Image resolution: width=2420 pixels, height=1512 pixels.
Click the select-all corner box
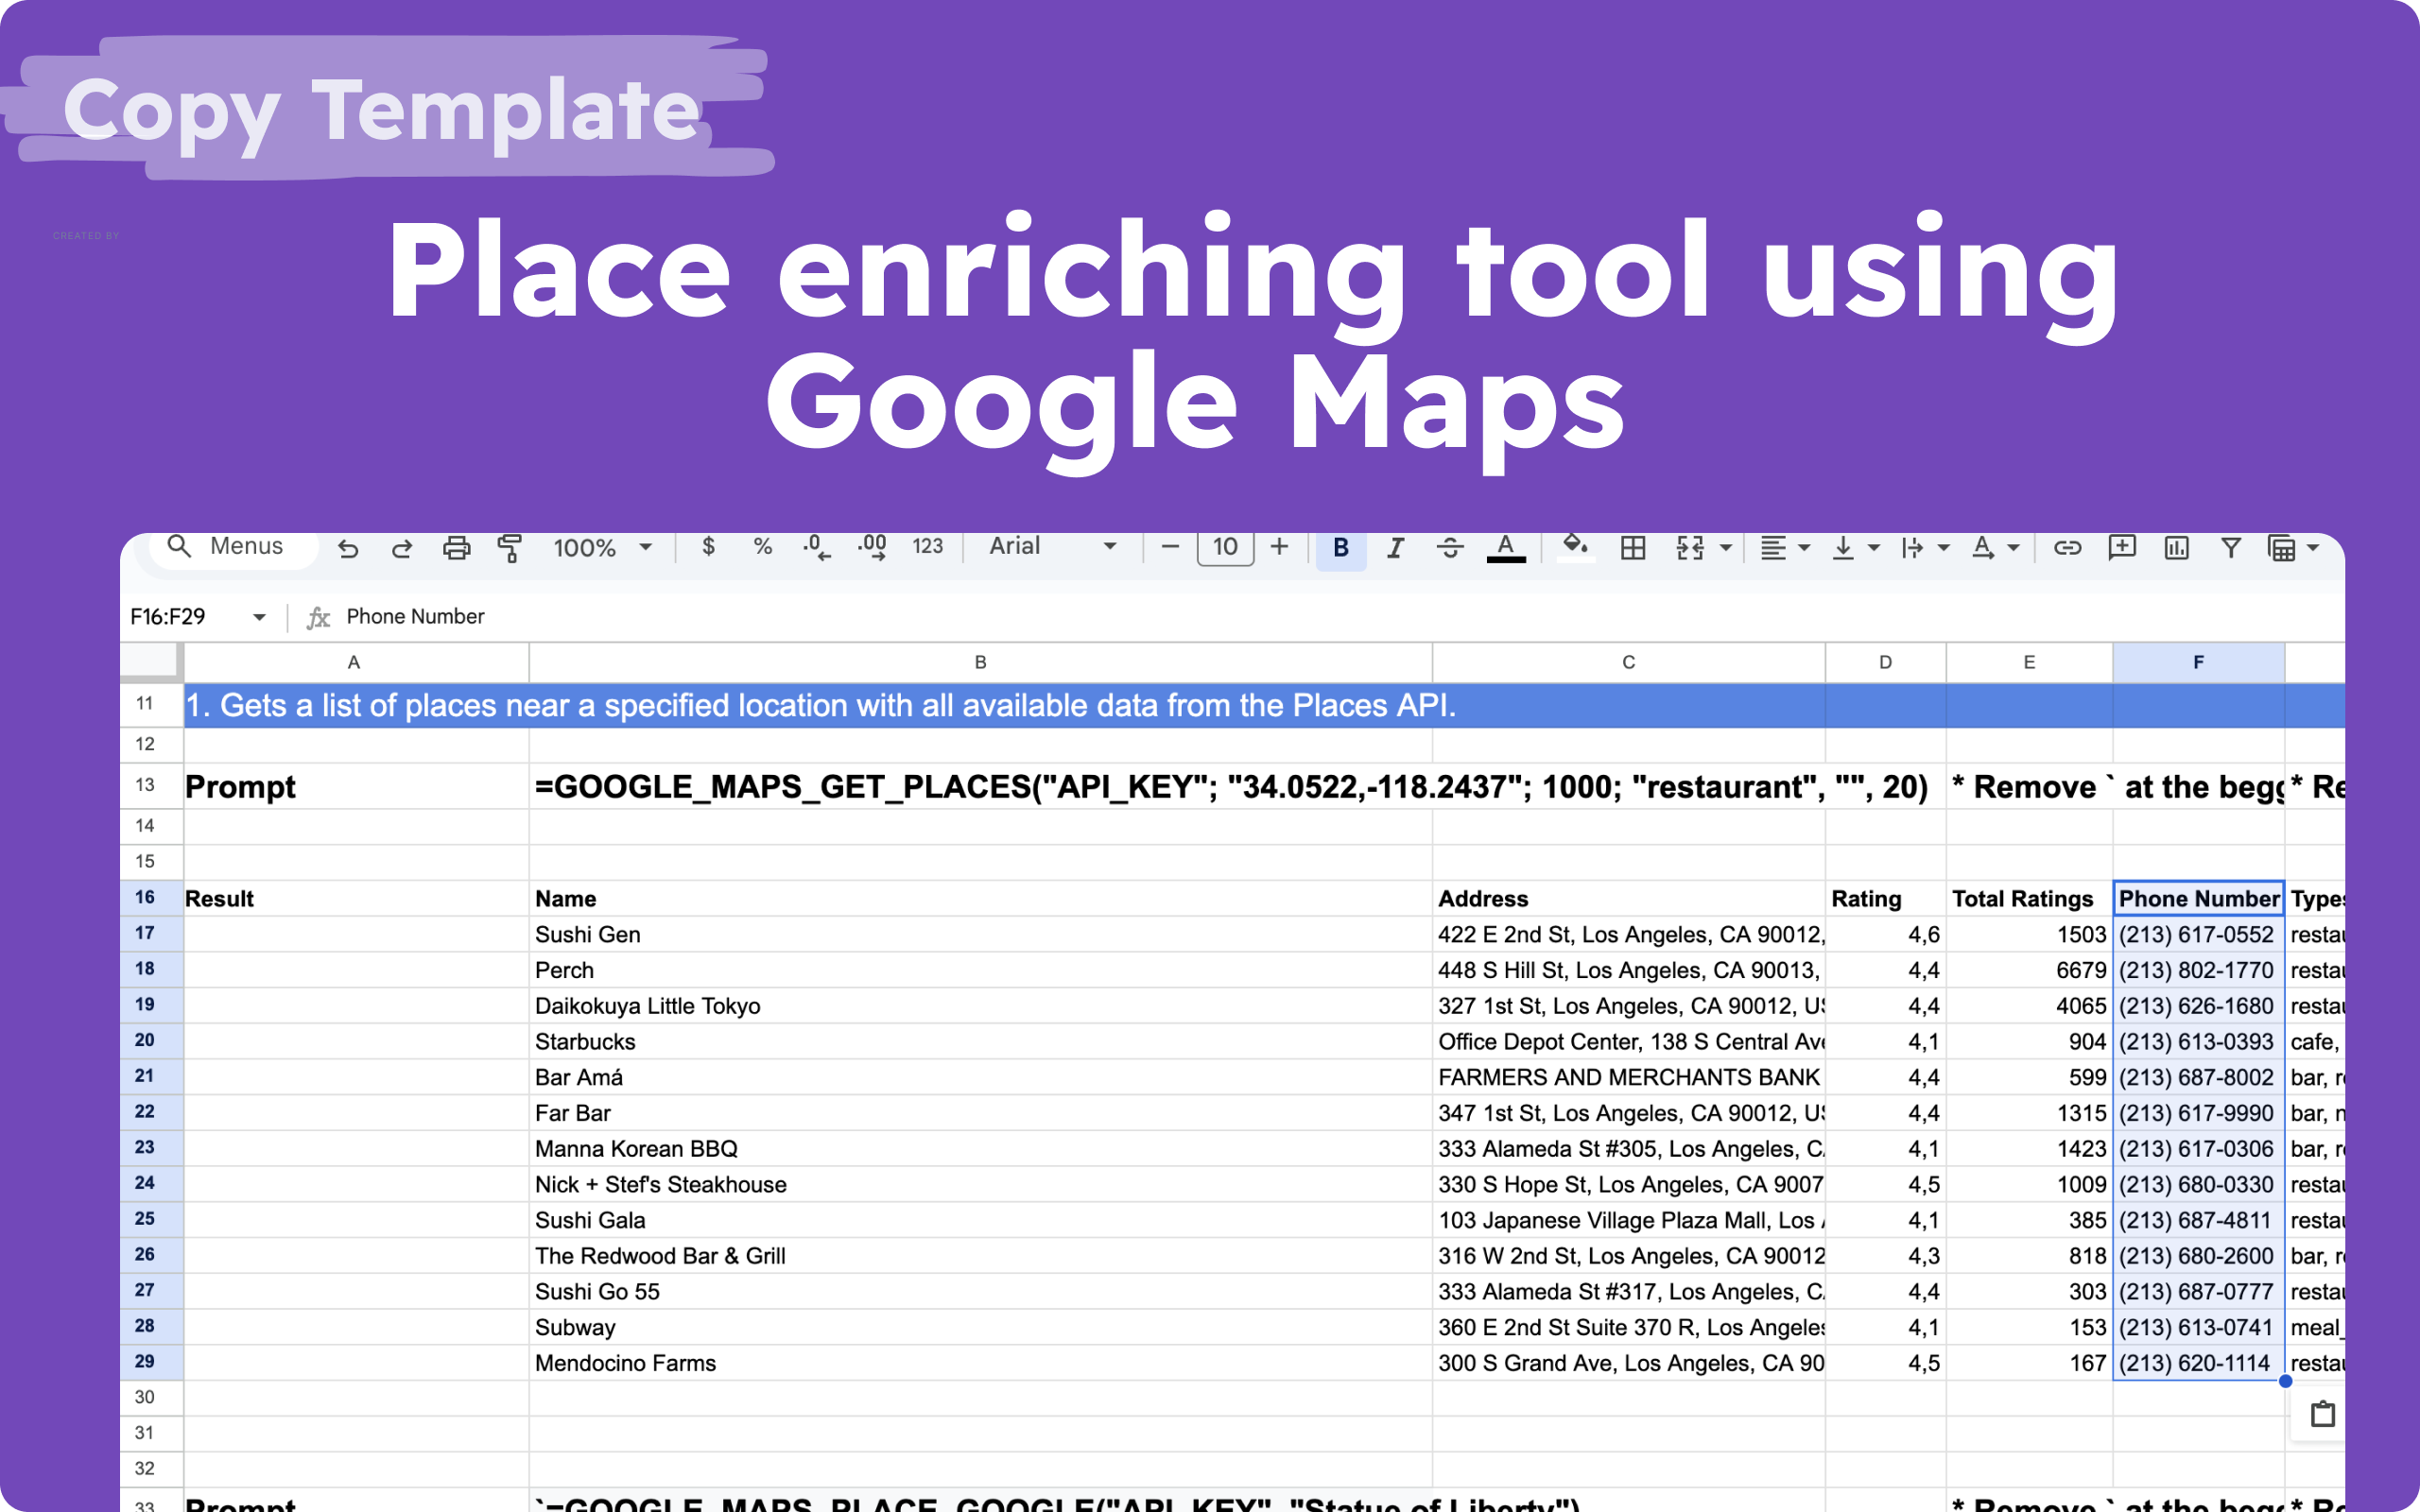pyautogui.click(x=151, y=662)
